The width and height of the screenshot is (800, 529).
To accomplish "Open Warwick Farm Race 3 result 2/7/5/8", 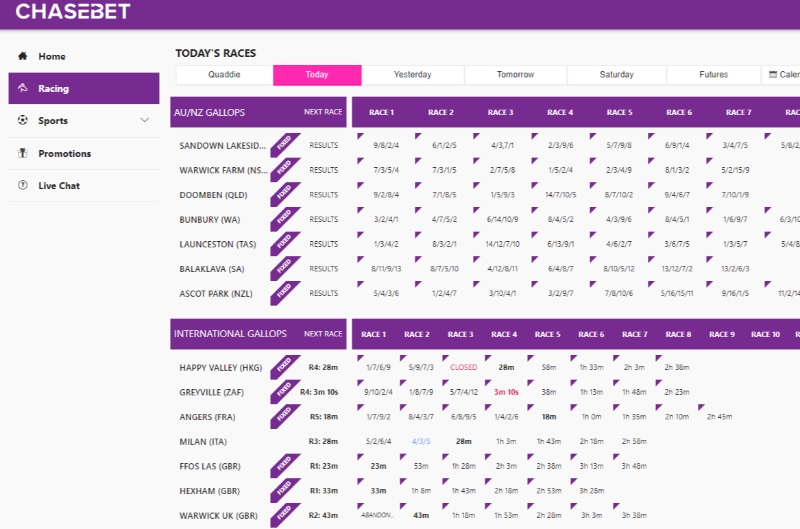I will click(x=503, y=170).
